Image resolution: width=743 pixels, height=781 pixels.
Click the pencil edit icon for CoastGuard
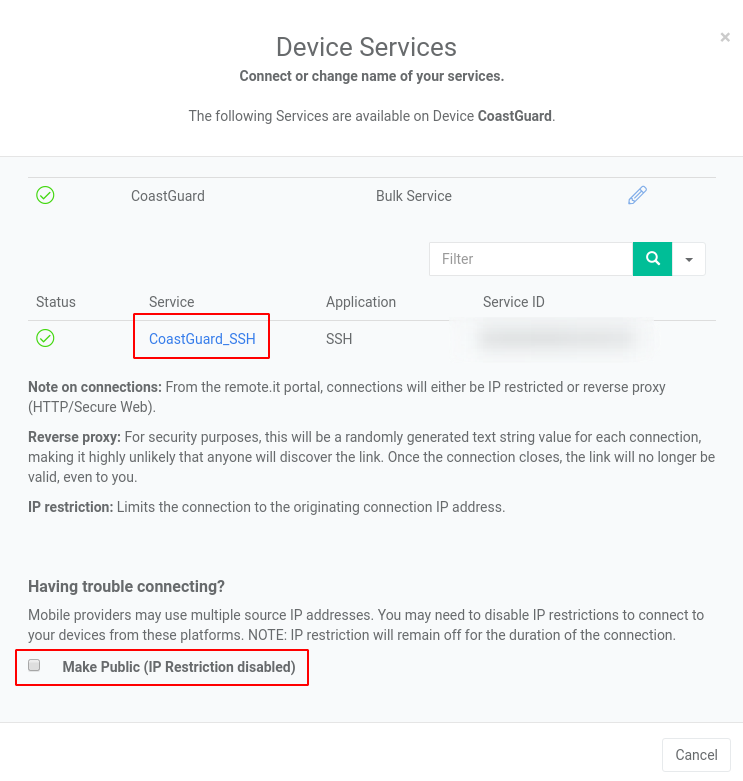(x=637, y=195)
